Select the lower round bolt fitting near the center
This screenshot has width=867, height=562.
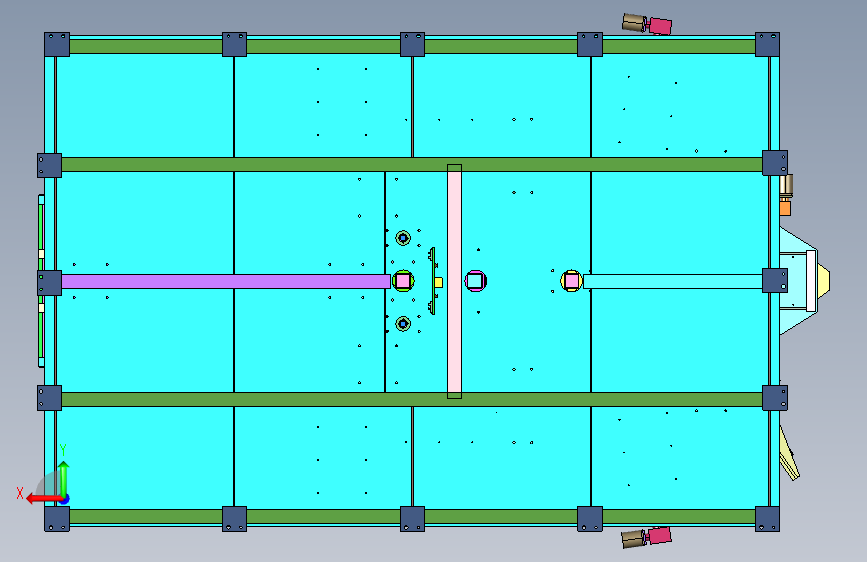coord(403,324)
